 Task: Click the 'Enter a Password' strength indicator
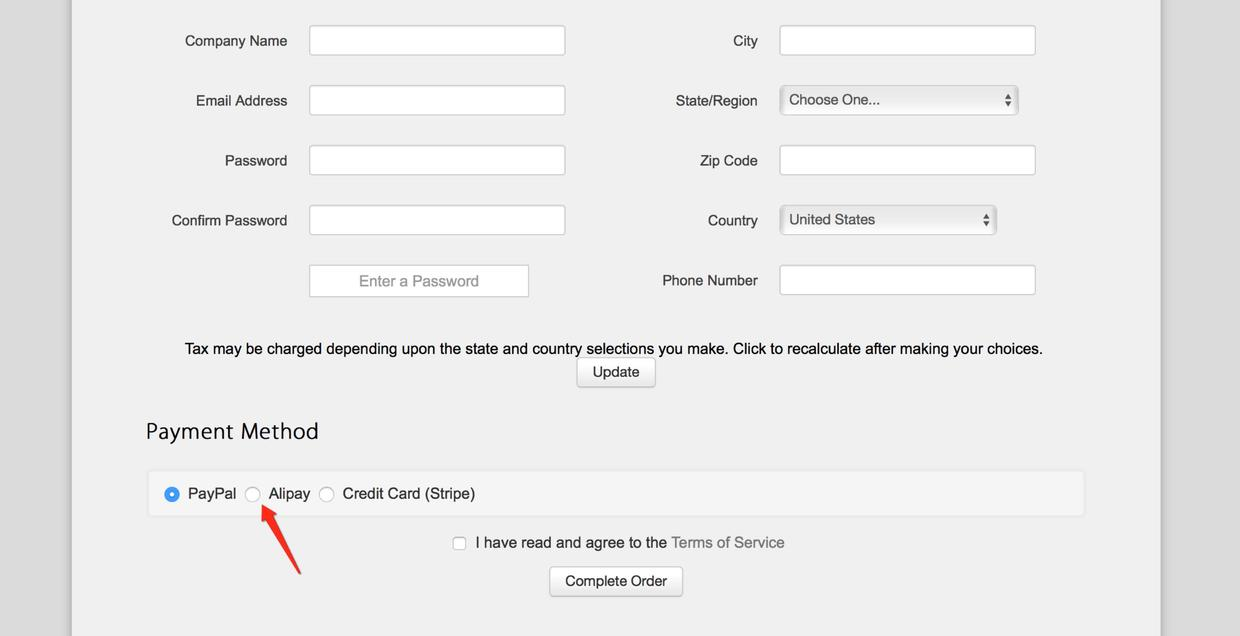419,281
